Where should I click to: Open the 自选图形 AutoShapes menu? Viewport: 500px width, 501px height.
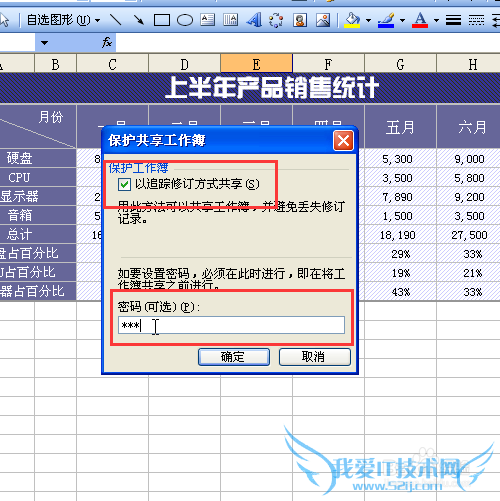(x=63, y=20)
